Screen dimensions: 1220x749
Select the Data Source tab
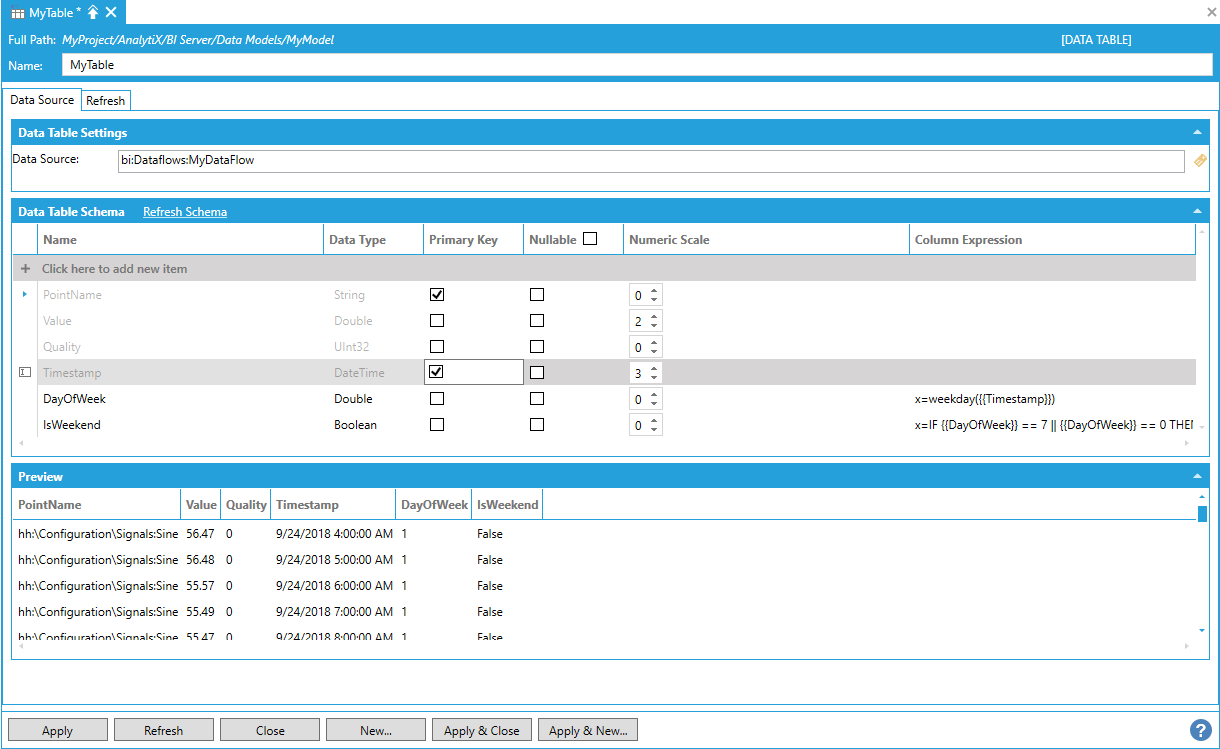(x=42, y=100)
